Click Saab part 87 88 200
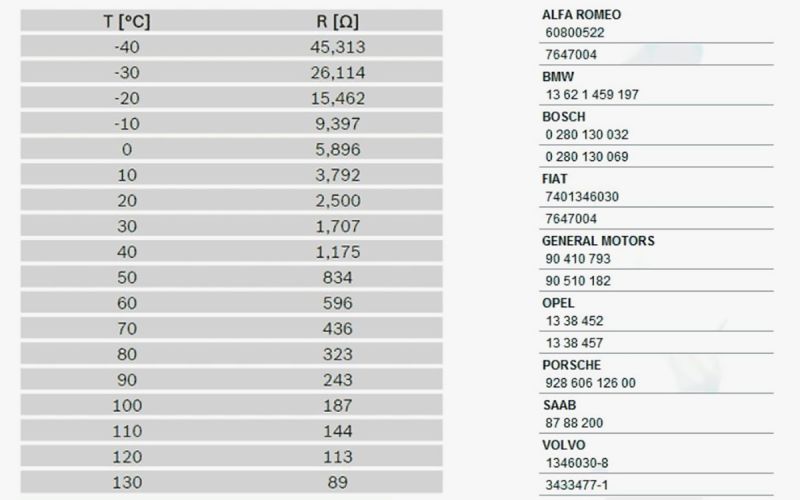800x500 pixels. (x=574, y=423)
